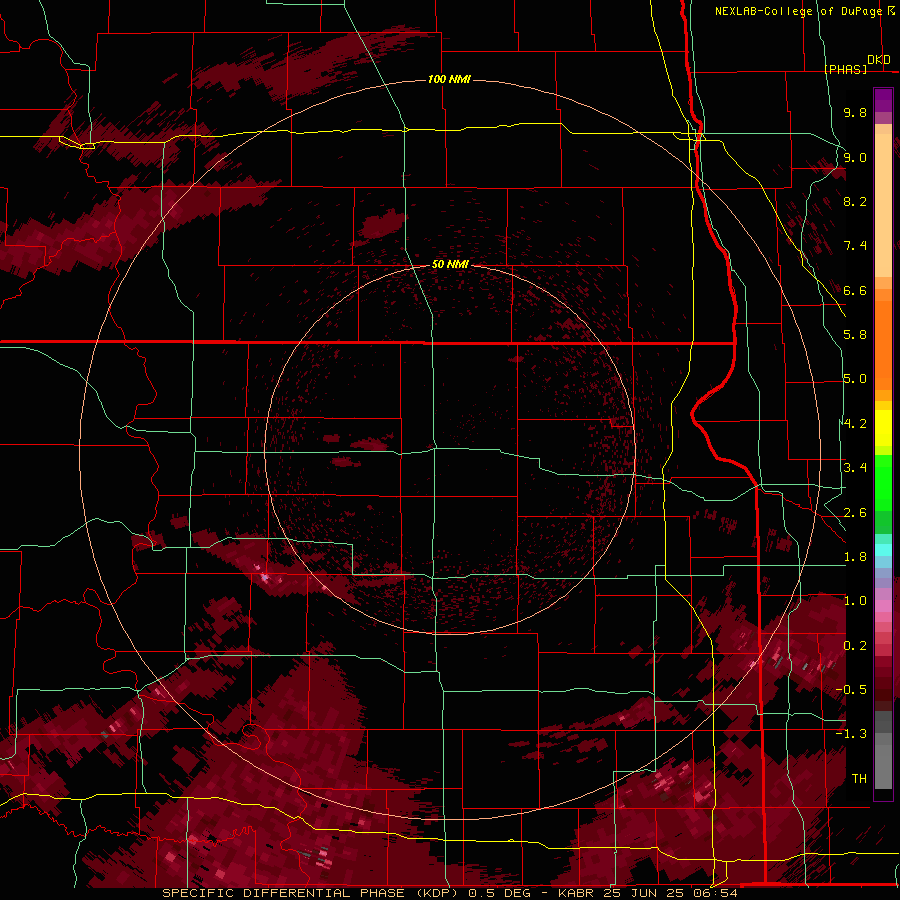Screen dimensions: 900x900
Task: Click the cyan segment of the color bar
Action: (883, 550)
